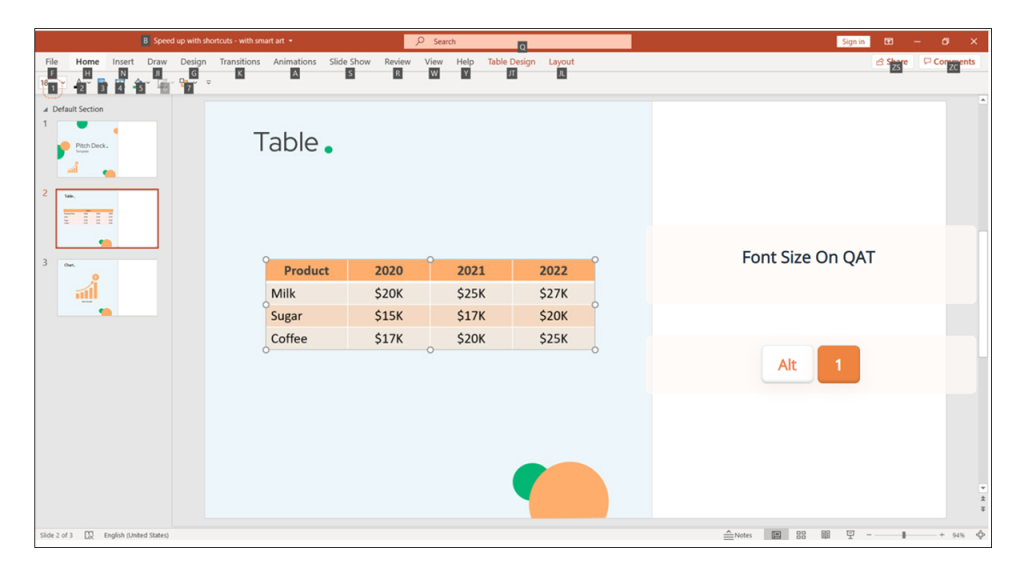Screen dimensions: 1024x576
Task: Click the Normal view icon
Action: [x=776, y=535]
